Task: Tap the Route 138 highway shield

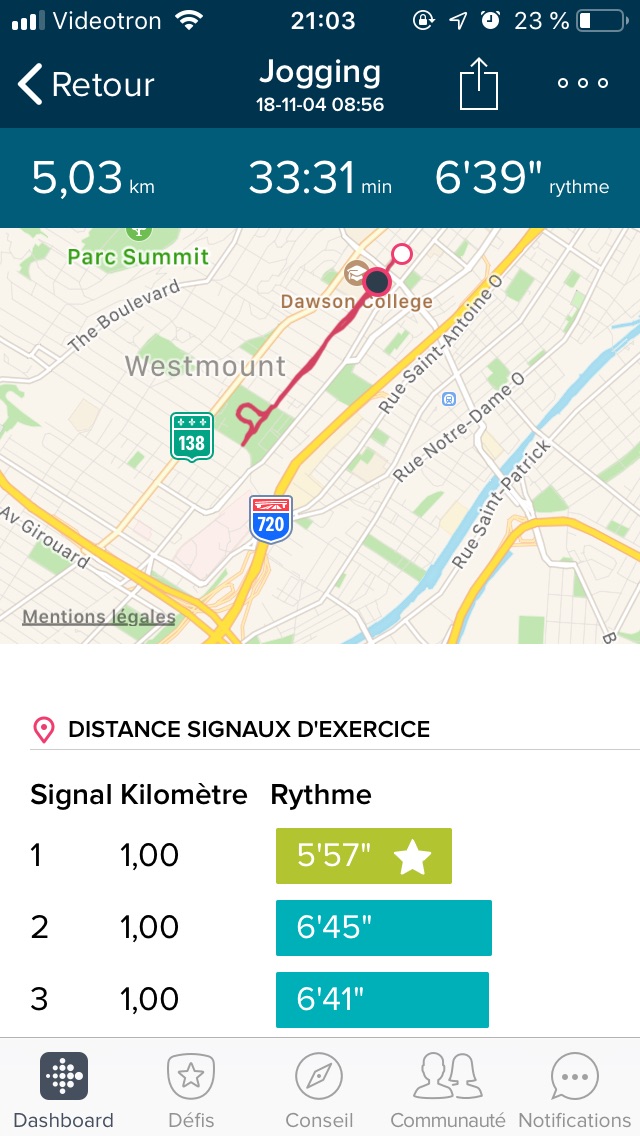Action: [191, 437]
